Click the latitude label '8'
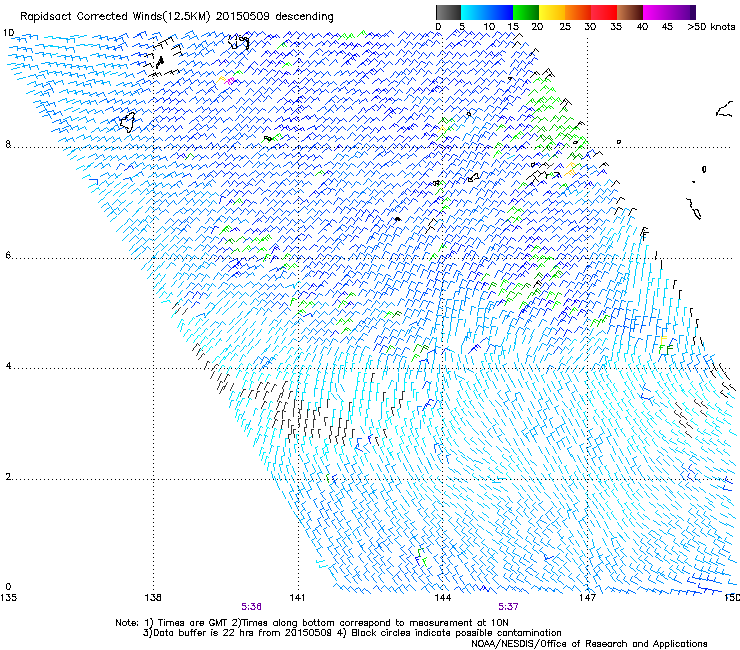This screenshot has width=740, height=650. click(x=8, y=144)
